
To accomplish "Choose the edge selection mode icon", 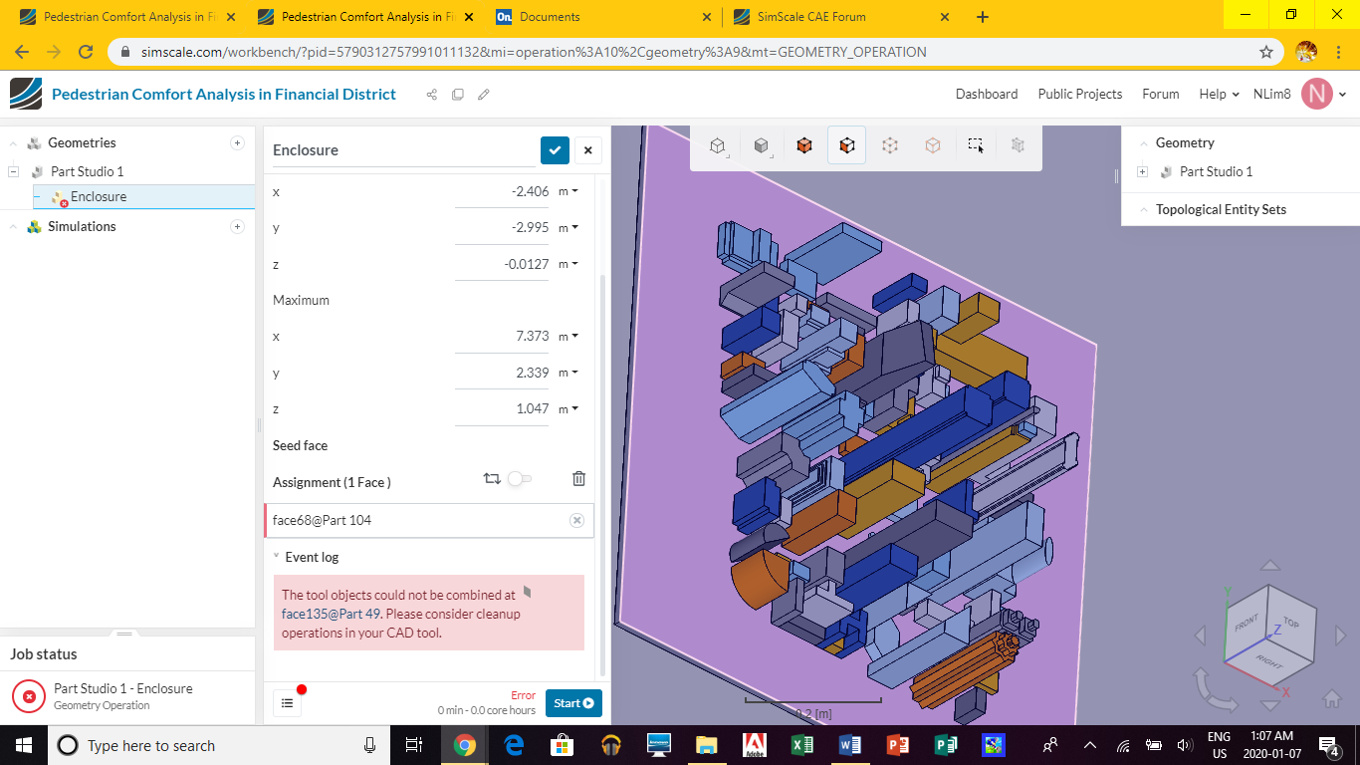I will [x=890, y=146].
